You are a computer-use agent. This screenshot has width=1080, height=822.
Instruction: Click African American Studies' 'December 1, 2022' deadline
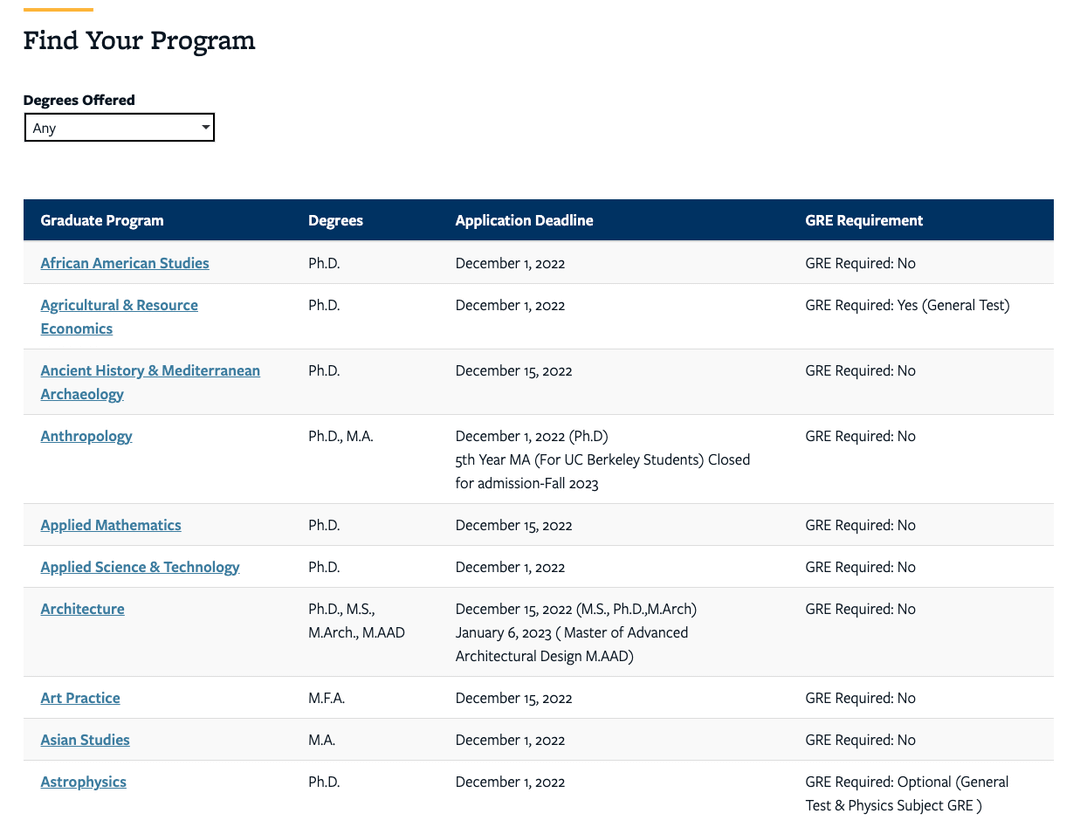510,263
